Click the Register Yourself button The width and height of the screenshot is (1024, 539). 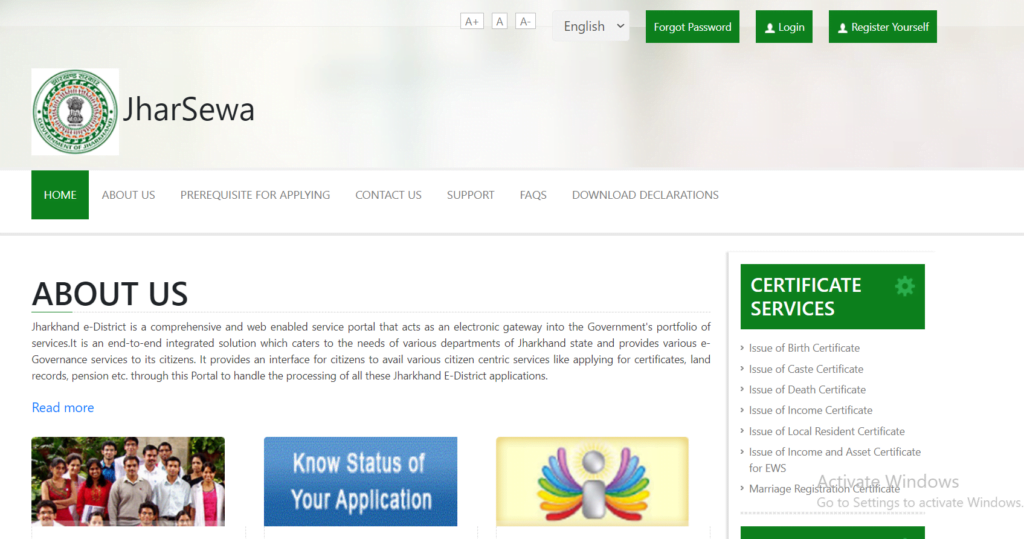tap(882, 27)
